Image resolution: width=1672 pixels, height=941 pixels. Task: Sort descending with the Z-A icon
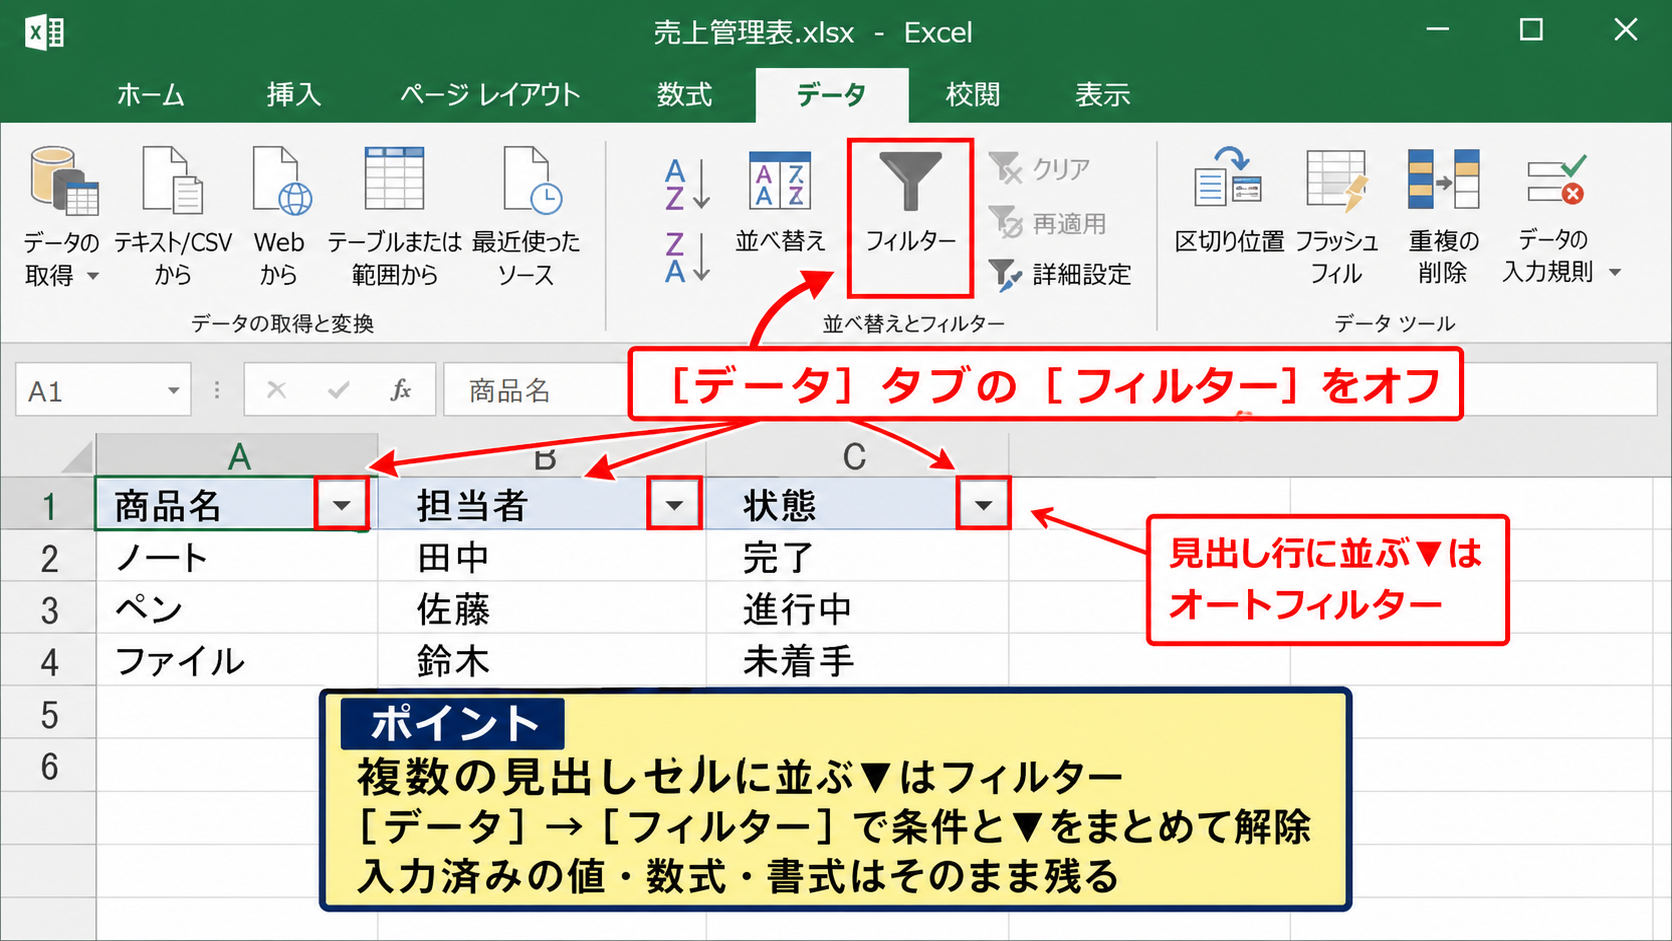(x=687, y=257)
